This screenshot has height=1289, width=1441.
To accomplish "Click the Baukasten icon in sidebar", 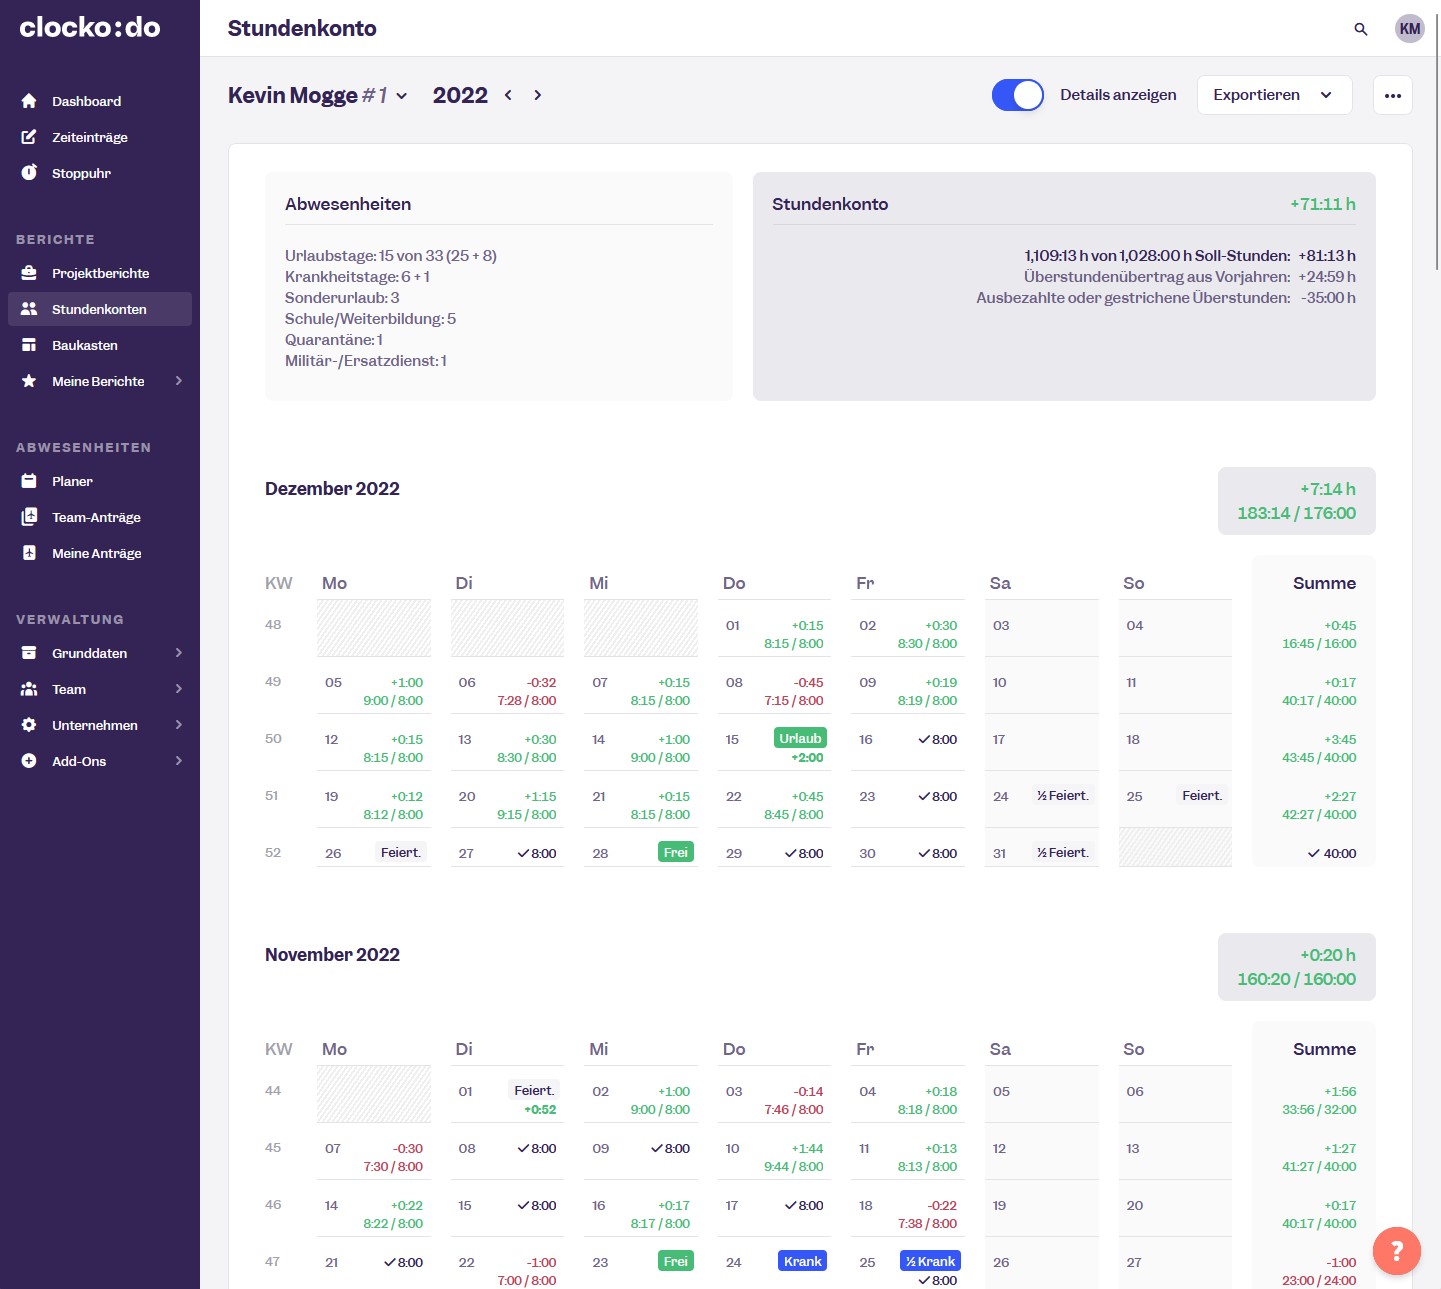I will click(29, 345).
